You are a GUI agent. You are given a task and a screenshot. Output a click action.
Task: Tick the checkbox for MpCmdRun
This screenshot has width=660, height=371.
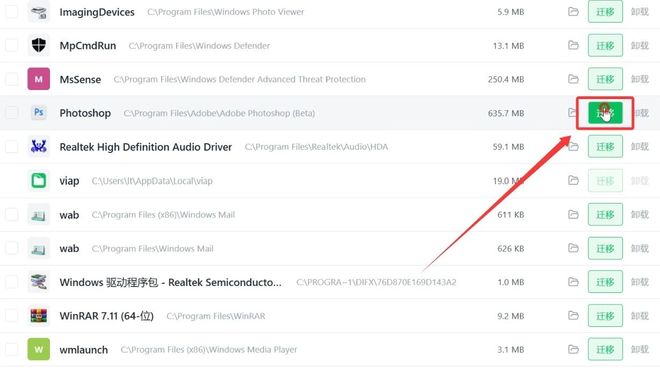[x=11, y=45]
